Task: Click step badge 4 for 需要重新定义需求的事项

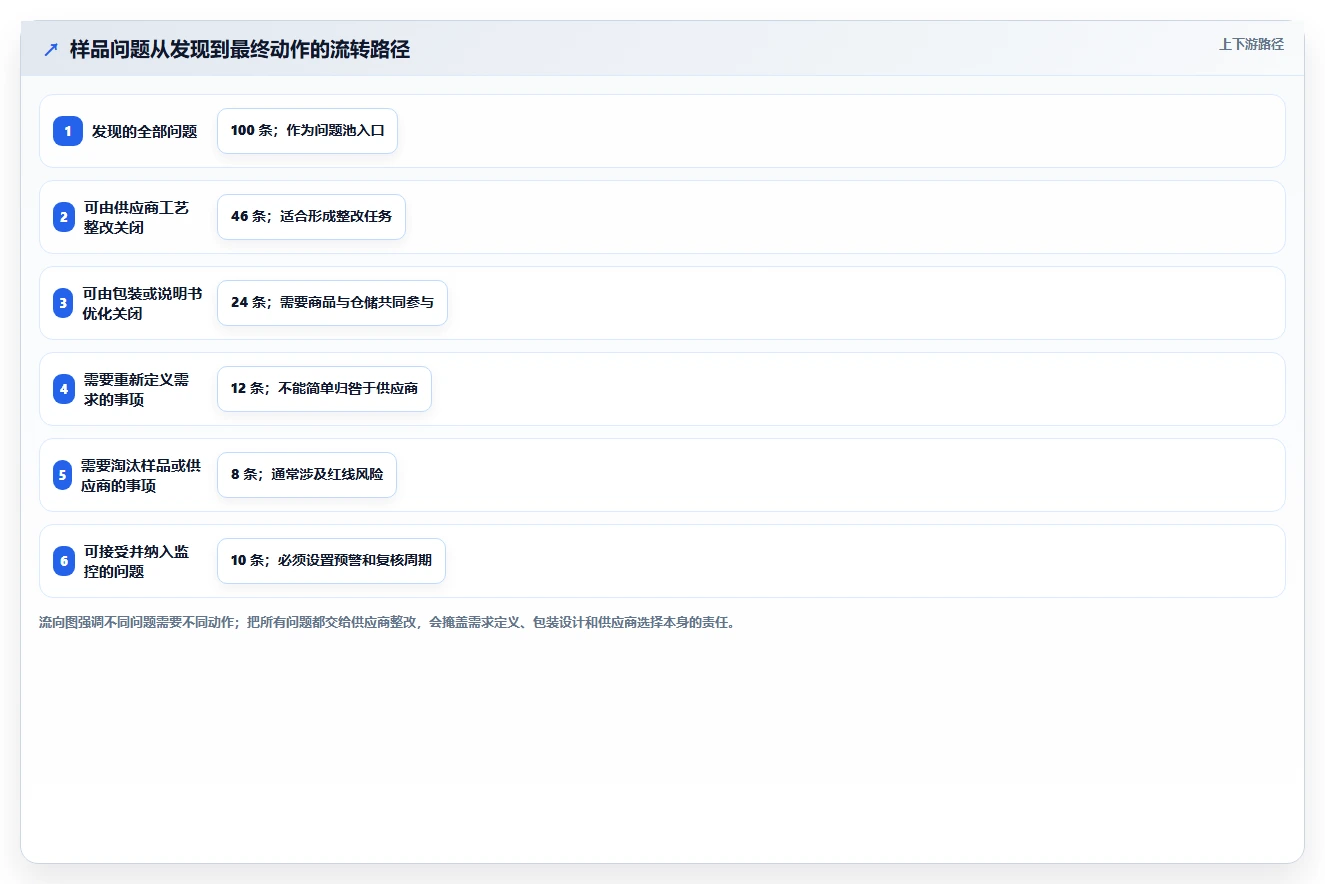Action: click(64, 389)
